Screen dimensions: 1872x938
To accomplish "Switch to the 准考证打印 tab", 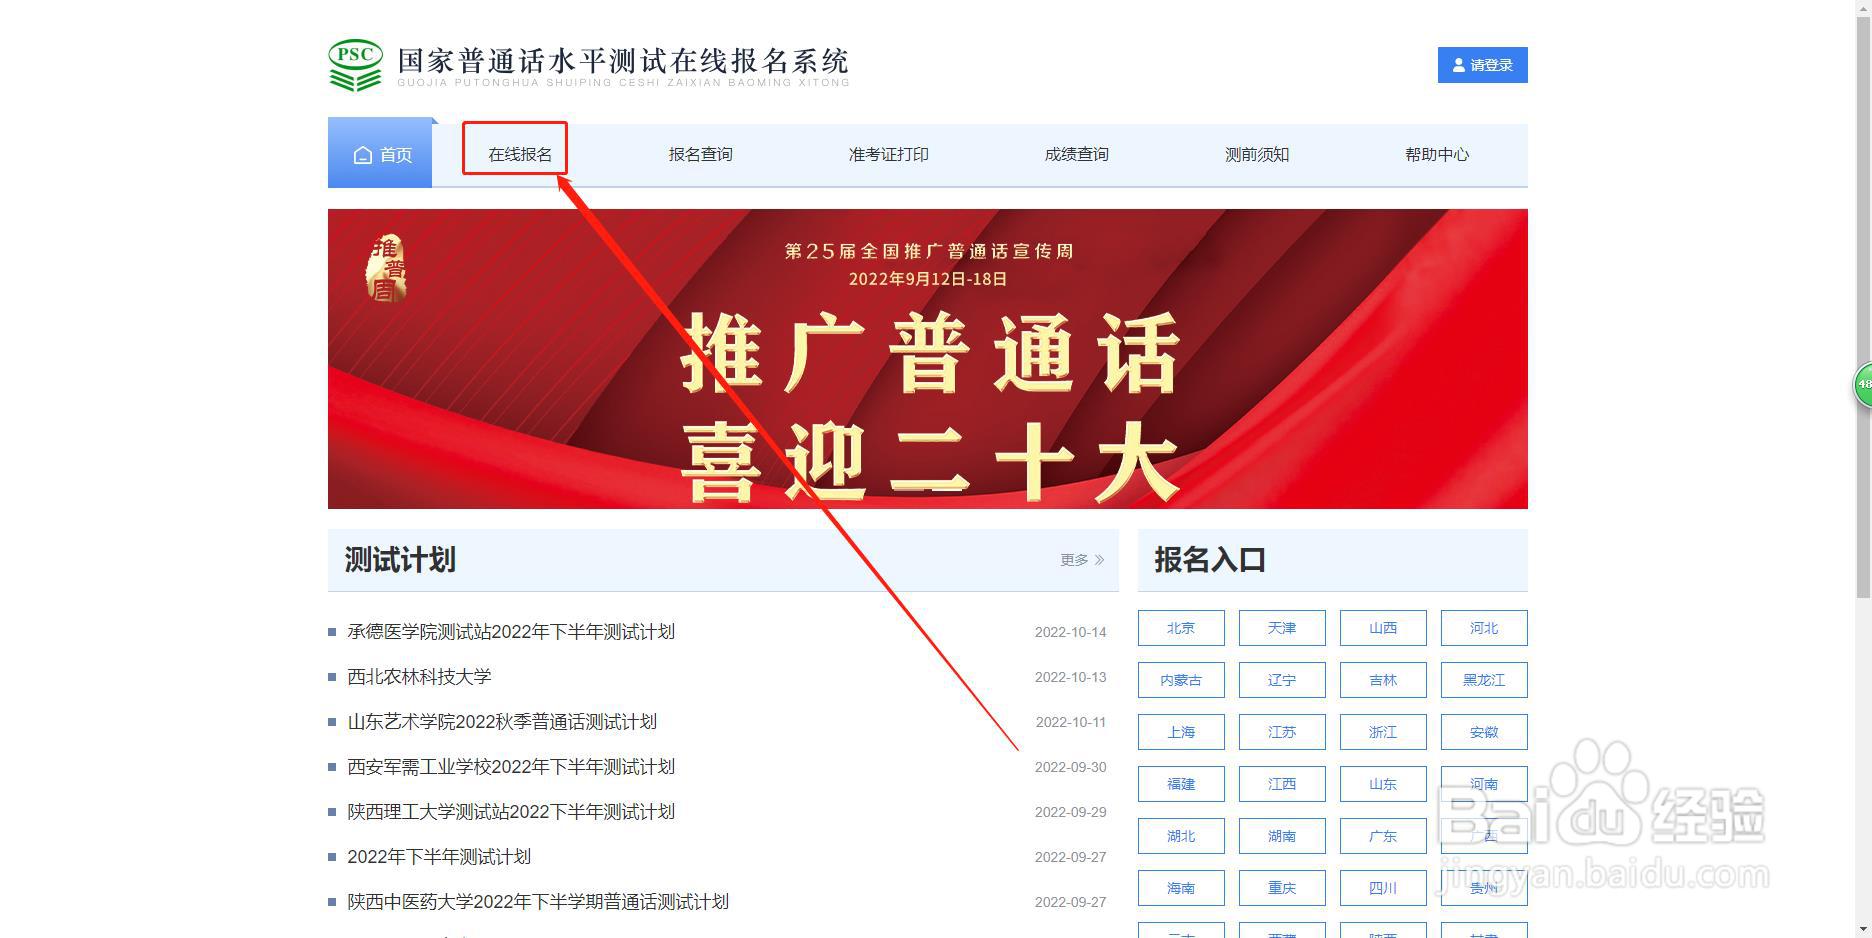I will (x=887, y=154).
